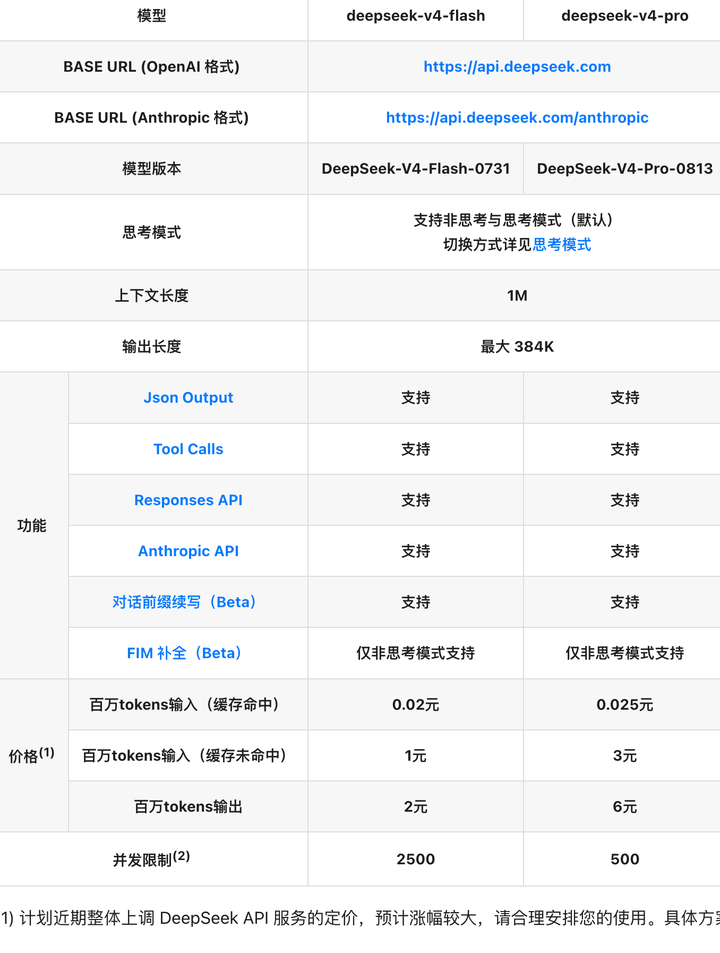This screenshot has width=720, height=953.
Task: Click the 上下文长度 row label
Action: 152,296
